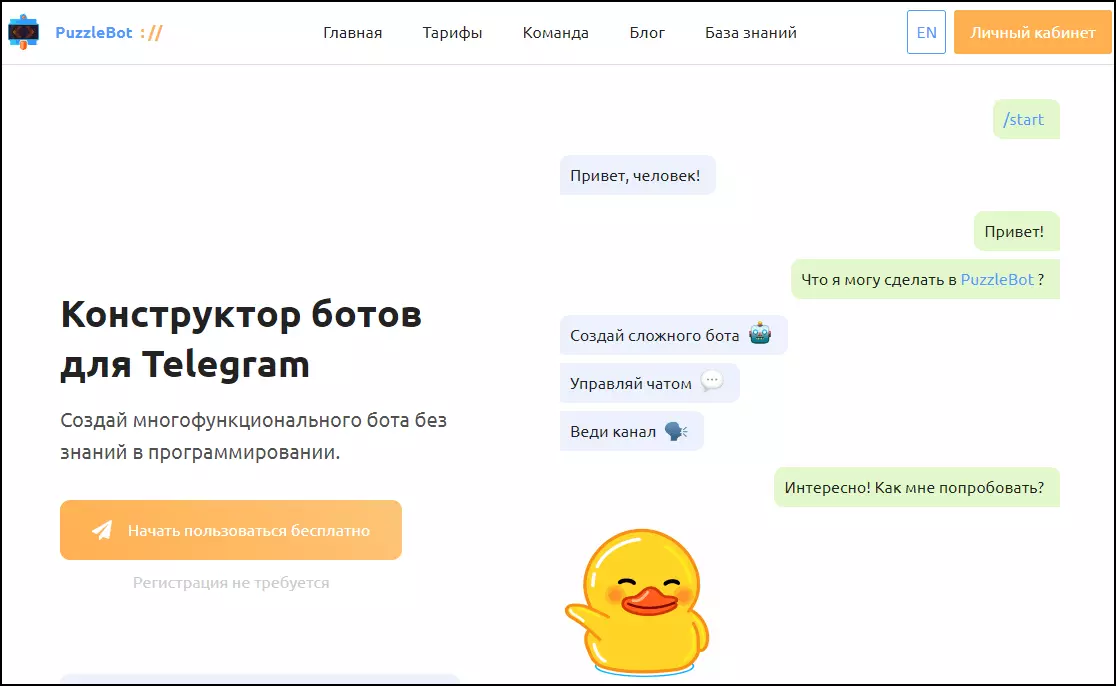
Task: Click the robot emoji in Создай сложного бота
Action: pos(760,334)
